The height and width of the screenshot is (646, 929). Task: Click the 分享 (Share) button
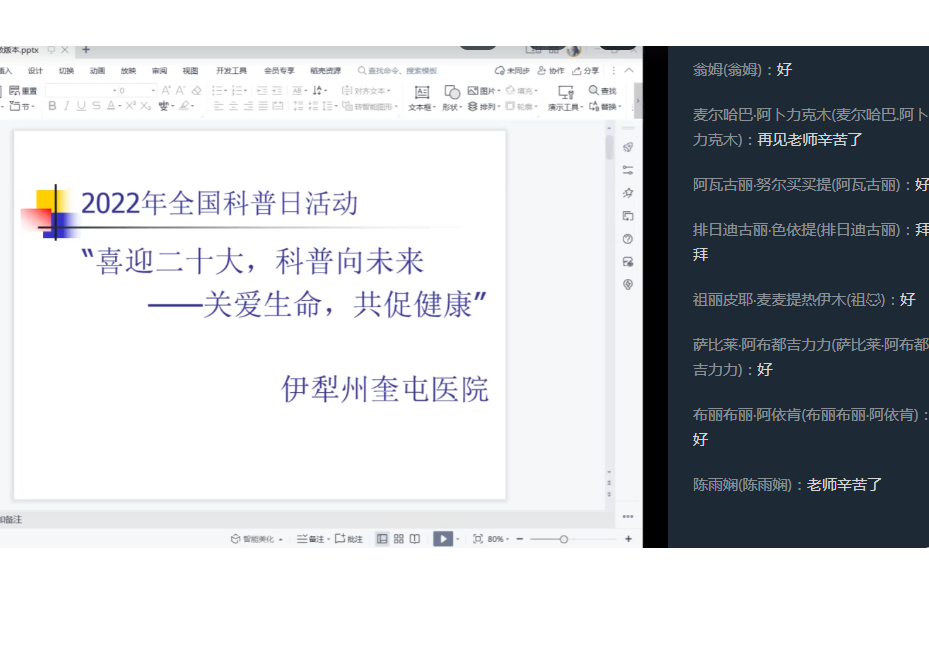(x=587, y=71)
